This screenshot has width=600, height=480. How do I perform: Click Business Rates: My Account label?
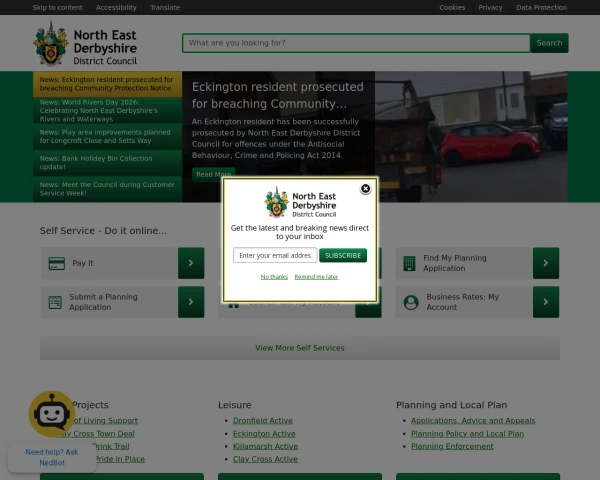click(x=463, y=302)
